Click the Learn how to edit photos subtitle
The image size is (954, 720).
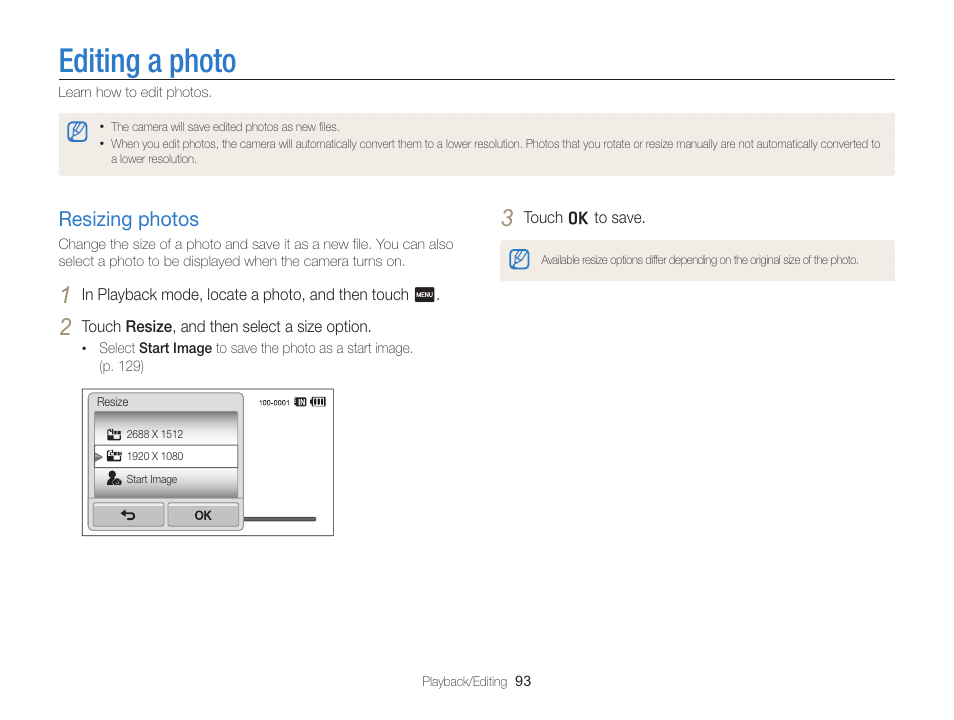click(135, 93)
